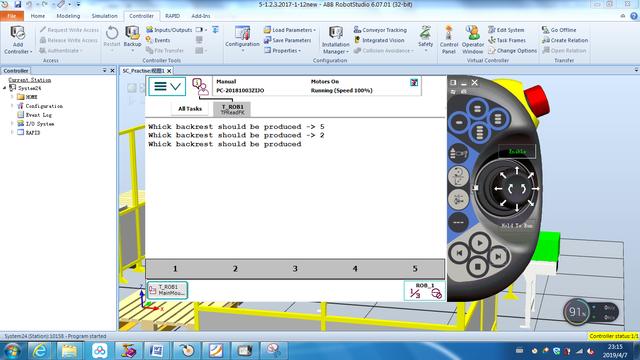
Task: Toggle the reorient/linear motion mode button
Action: coord(458,176)
